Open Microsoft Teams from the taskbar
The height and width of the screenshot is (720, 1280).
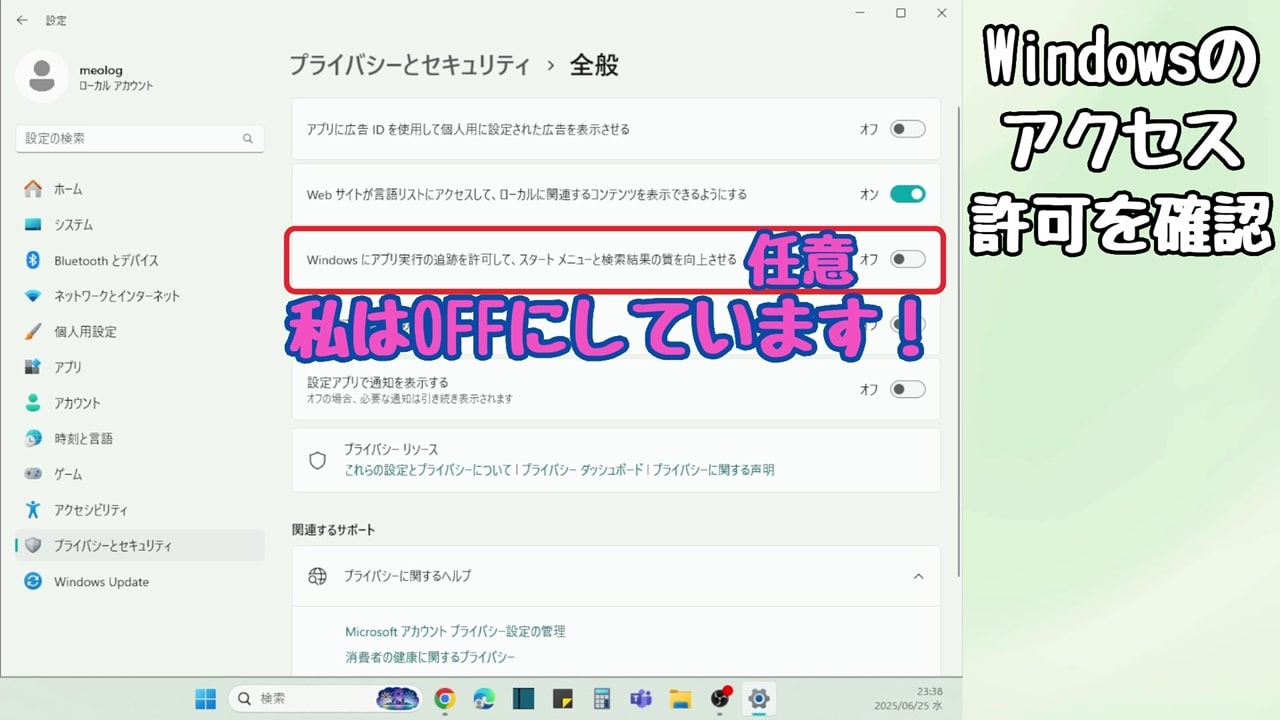coord(641,698)
